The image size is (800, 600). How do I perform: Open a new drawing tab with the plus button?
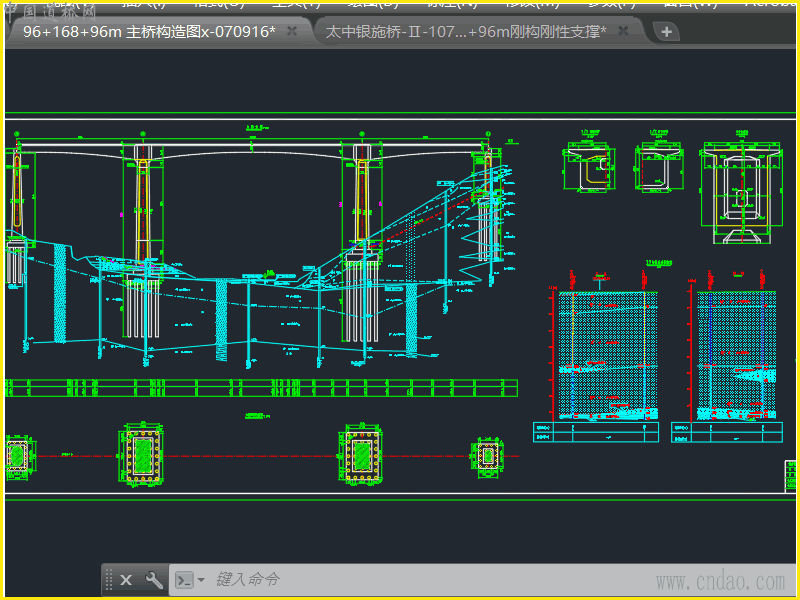pyautogui.click(x=666, y=32)
